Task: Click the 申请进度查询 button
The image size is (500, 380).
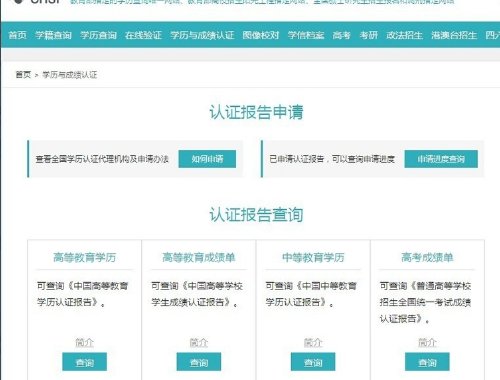Action: 441,159
